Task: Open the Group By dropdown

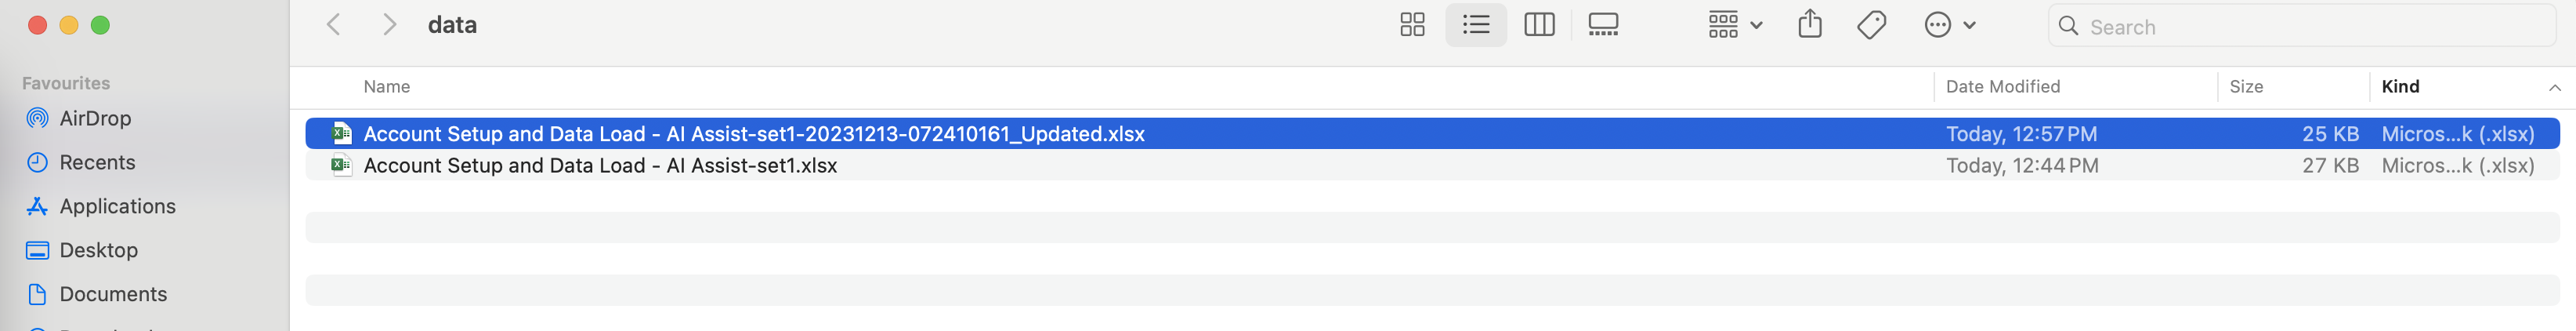Action: point(1734,25)
